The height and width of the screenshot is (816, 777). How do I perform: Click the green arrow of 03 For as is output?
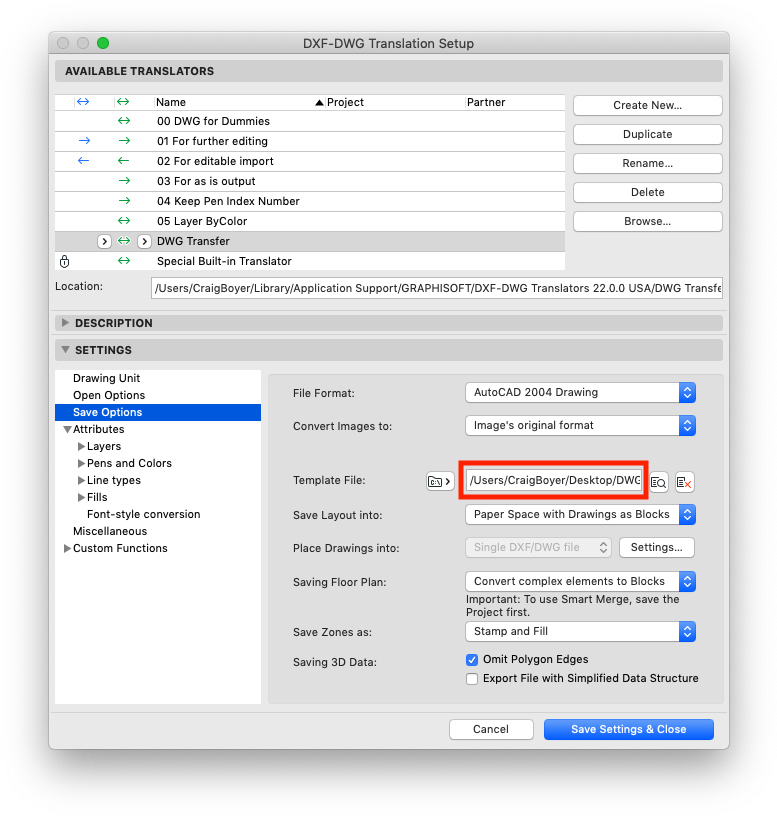point(124,181)
